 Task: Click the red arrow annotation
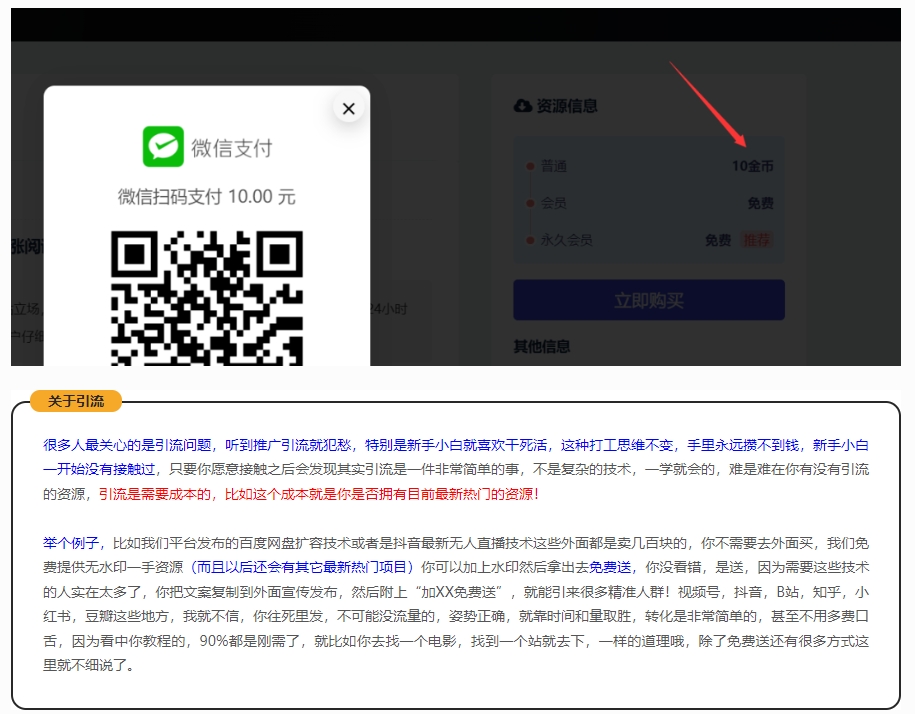tap(706, 101)
